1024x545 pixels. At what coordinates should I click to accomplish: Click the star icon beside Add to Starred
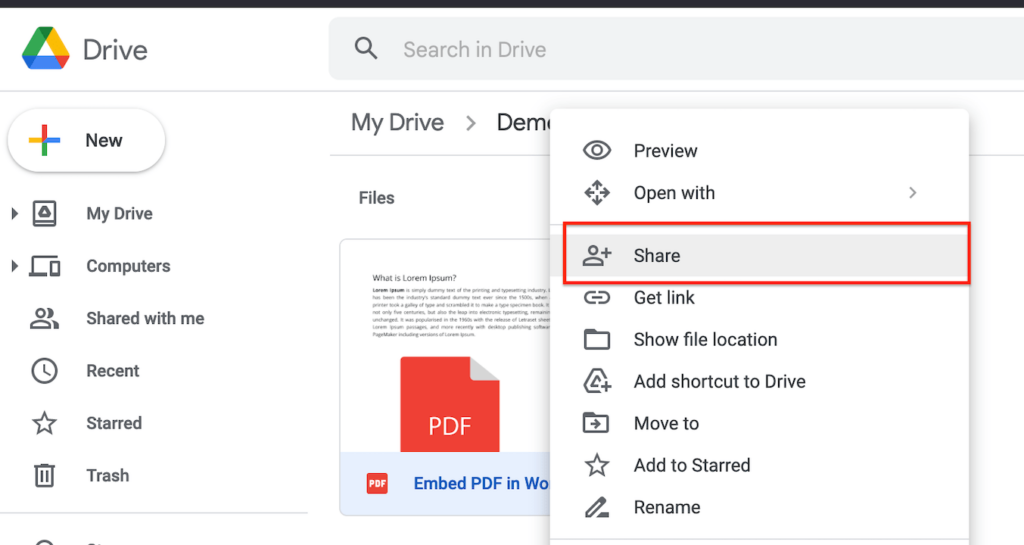[x=597, y=465]
